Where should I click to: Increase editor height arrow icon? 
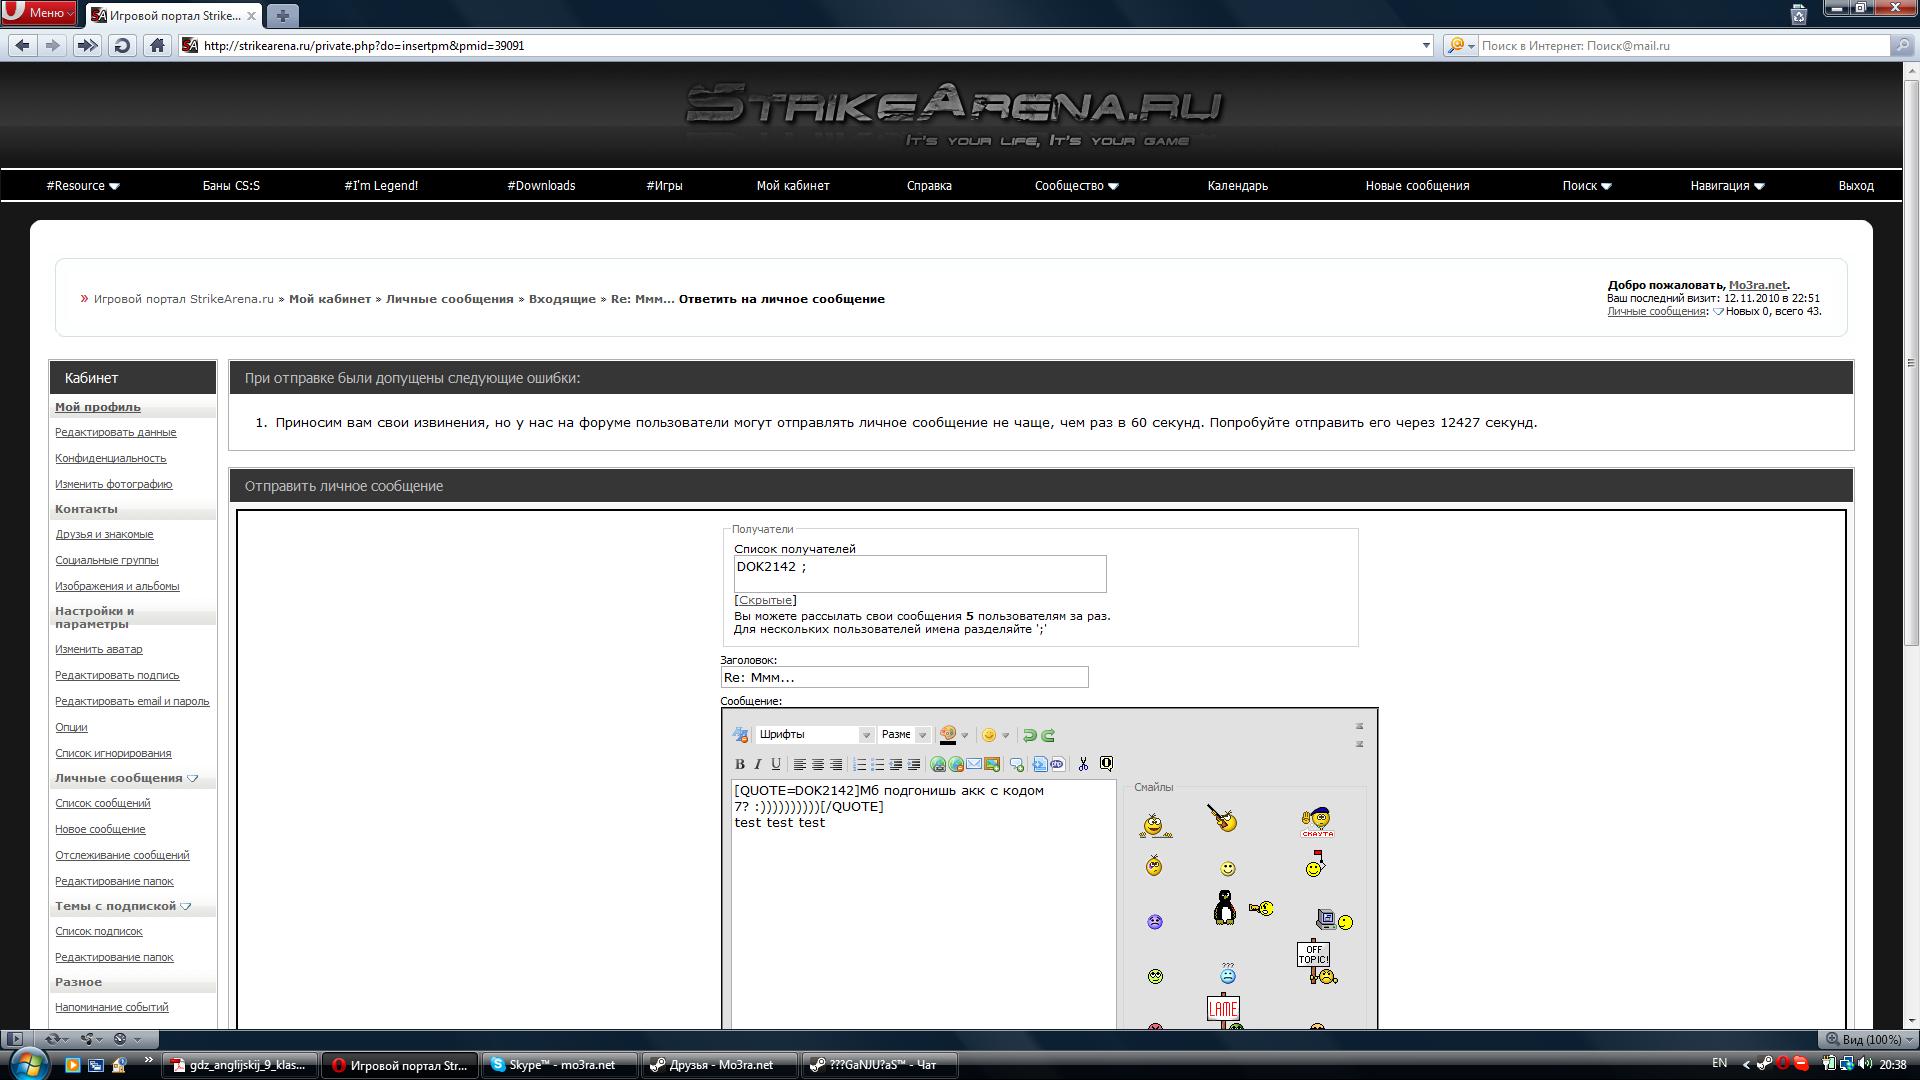tap(1359, 744)
